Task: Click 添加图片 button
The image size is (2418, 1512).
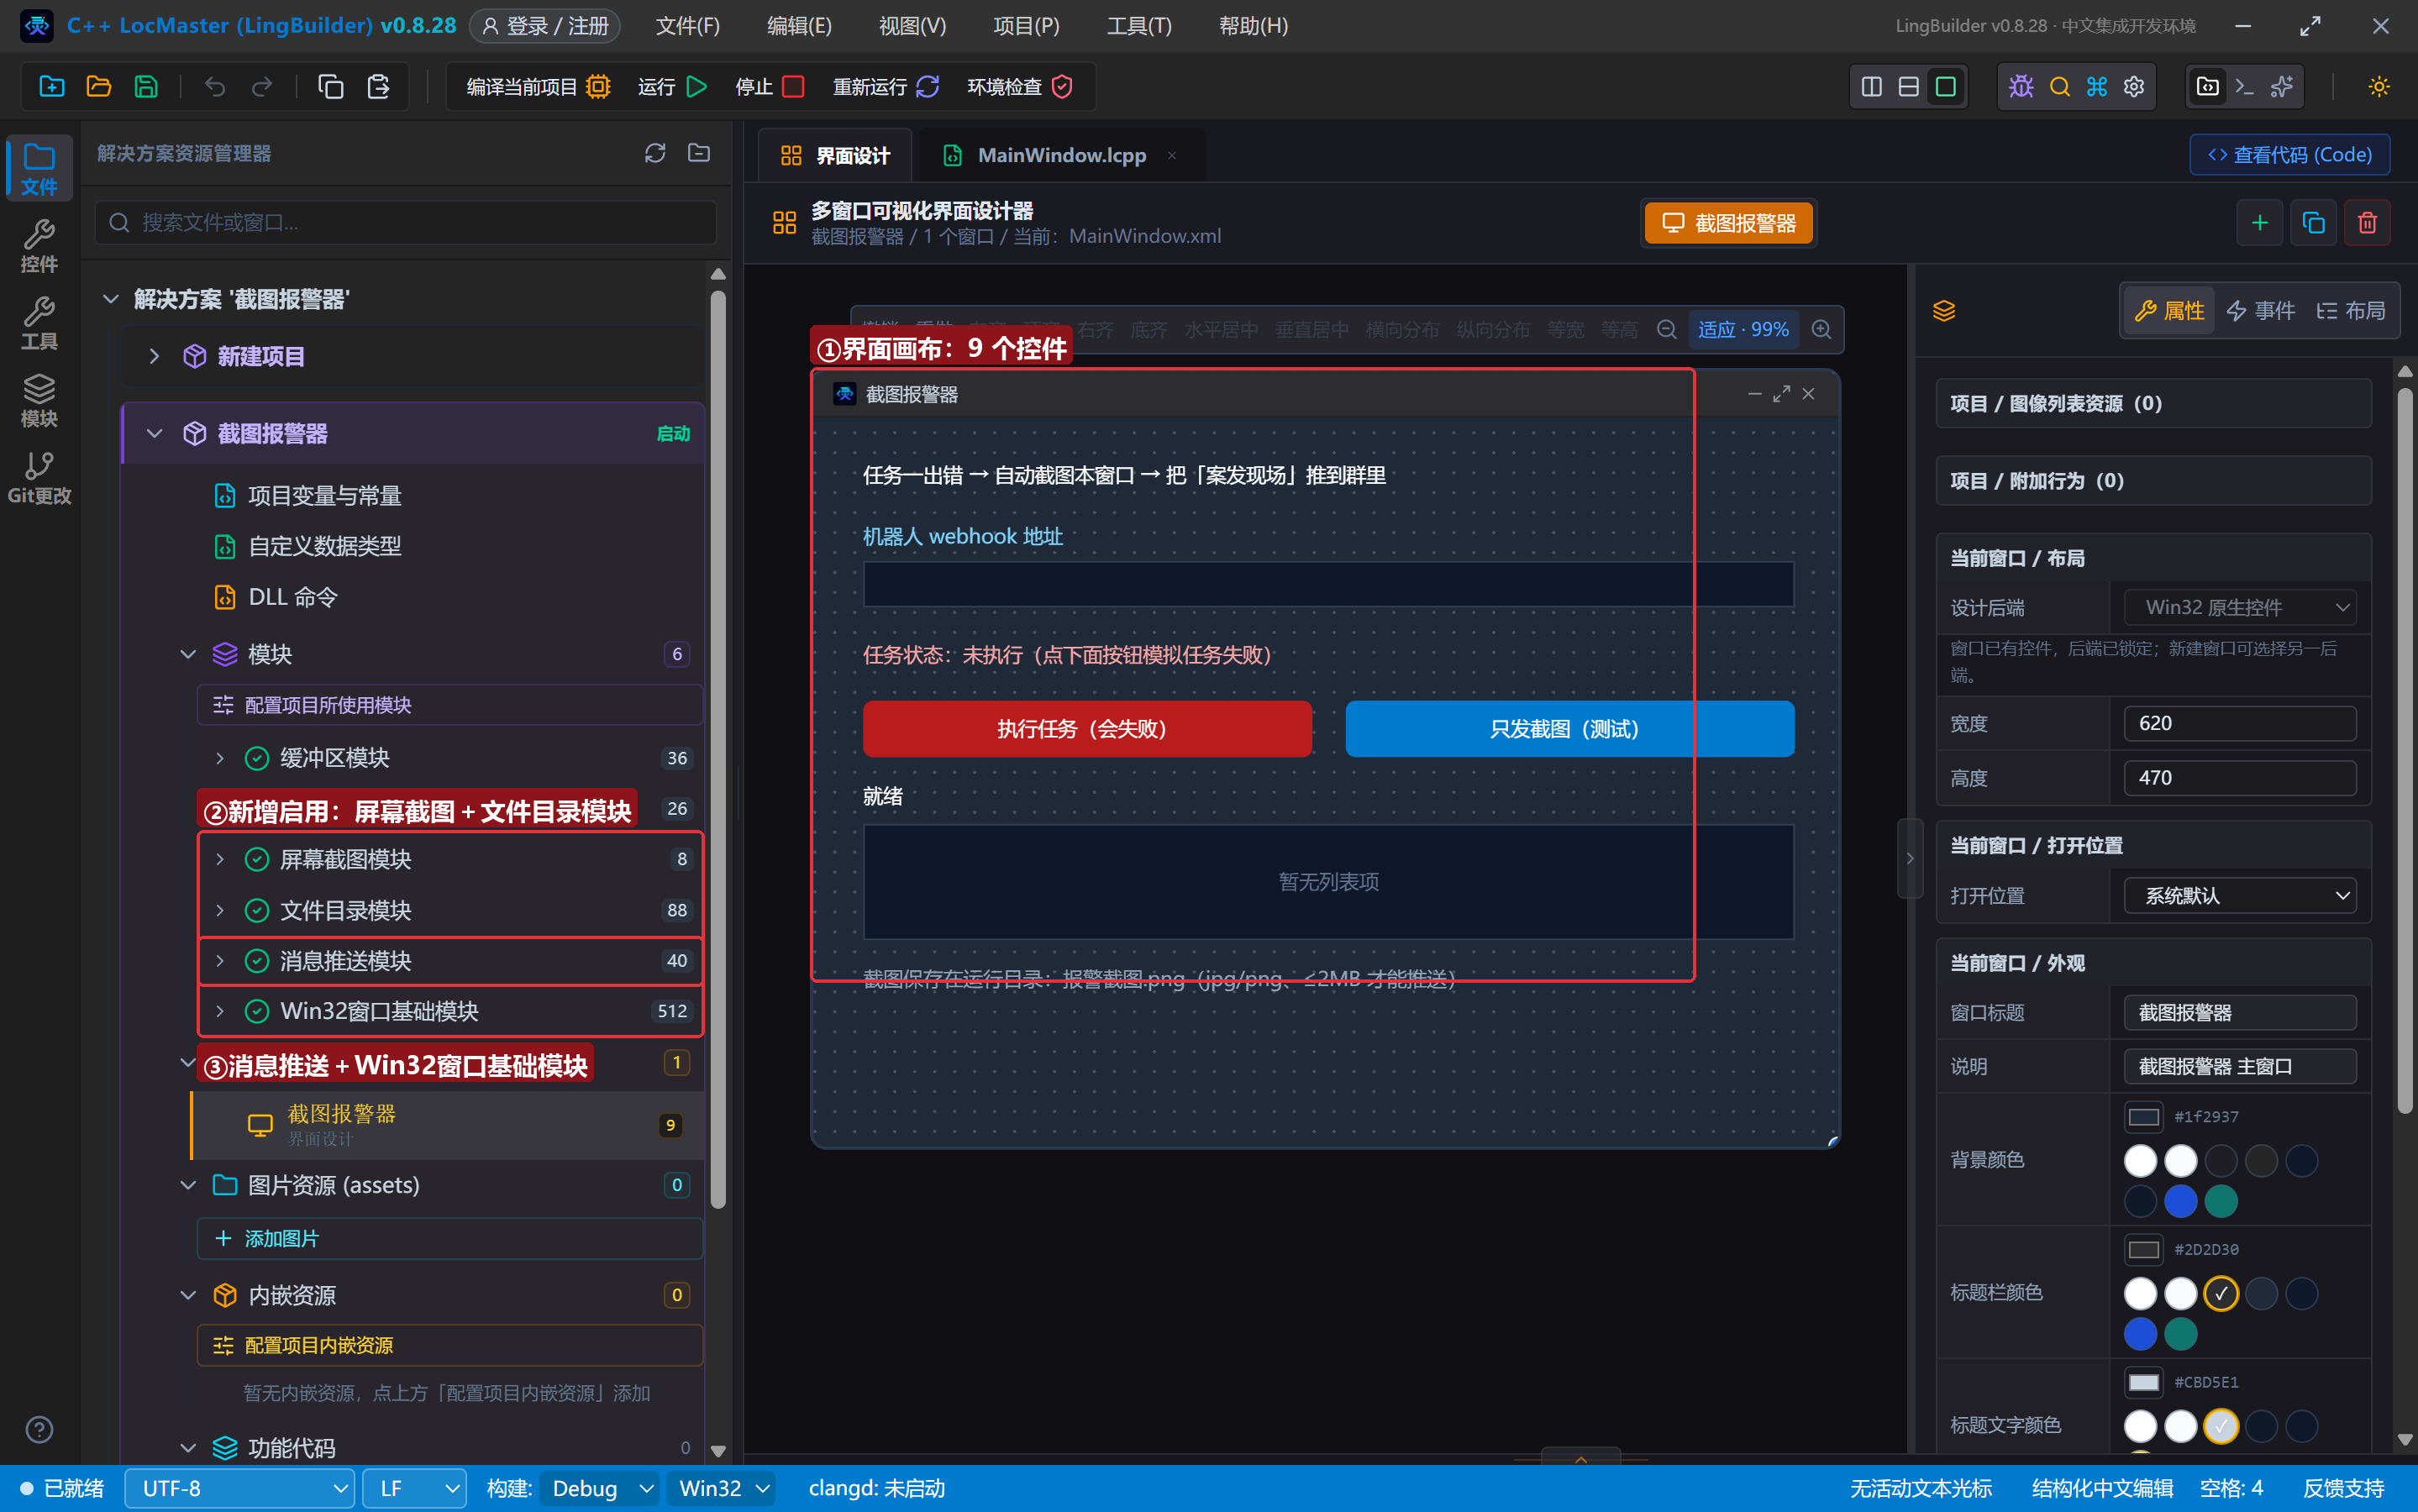Action: (x=450, y=1238)
